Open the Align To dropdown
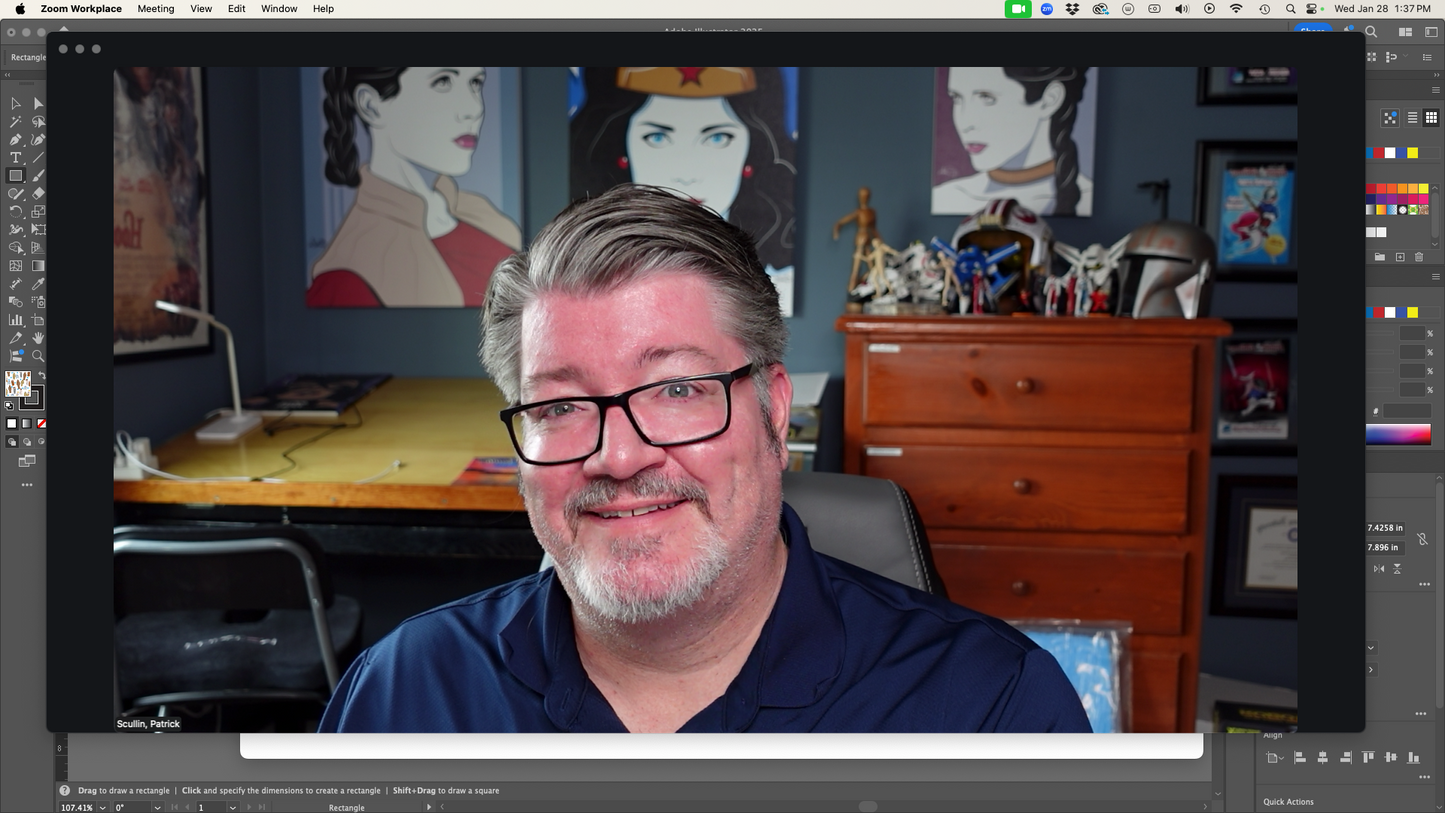The image size is (1445, 813). pyautogui.click(x=1274, y=758)
